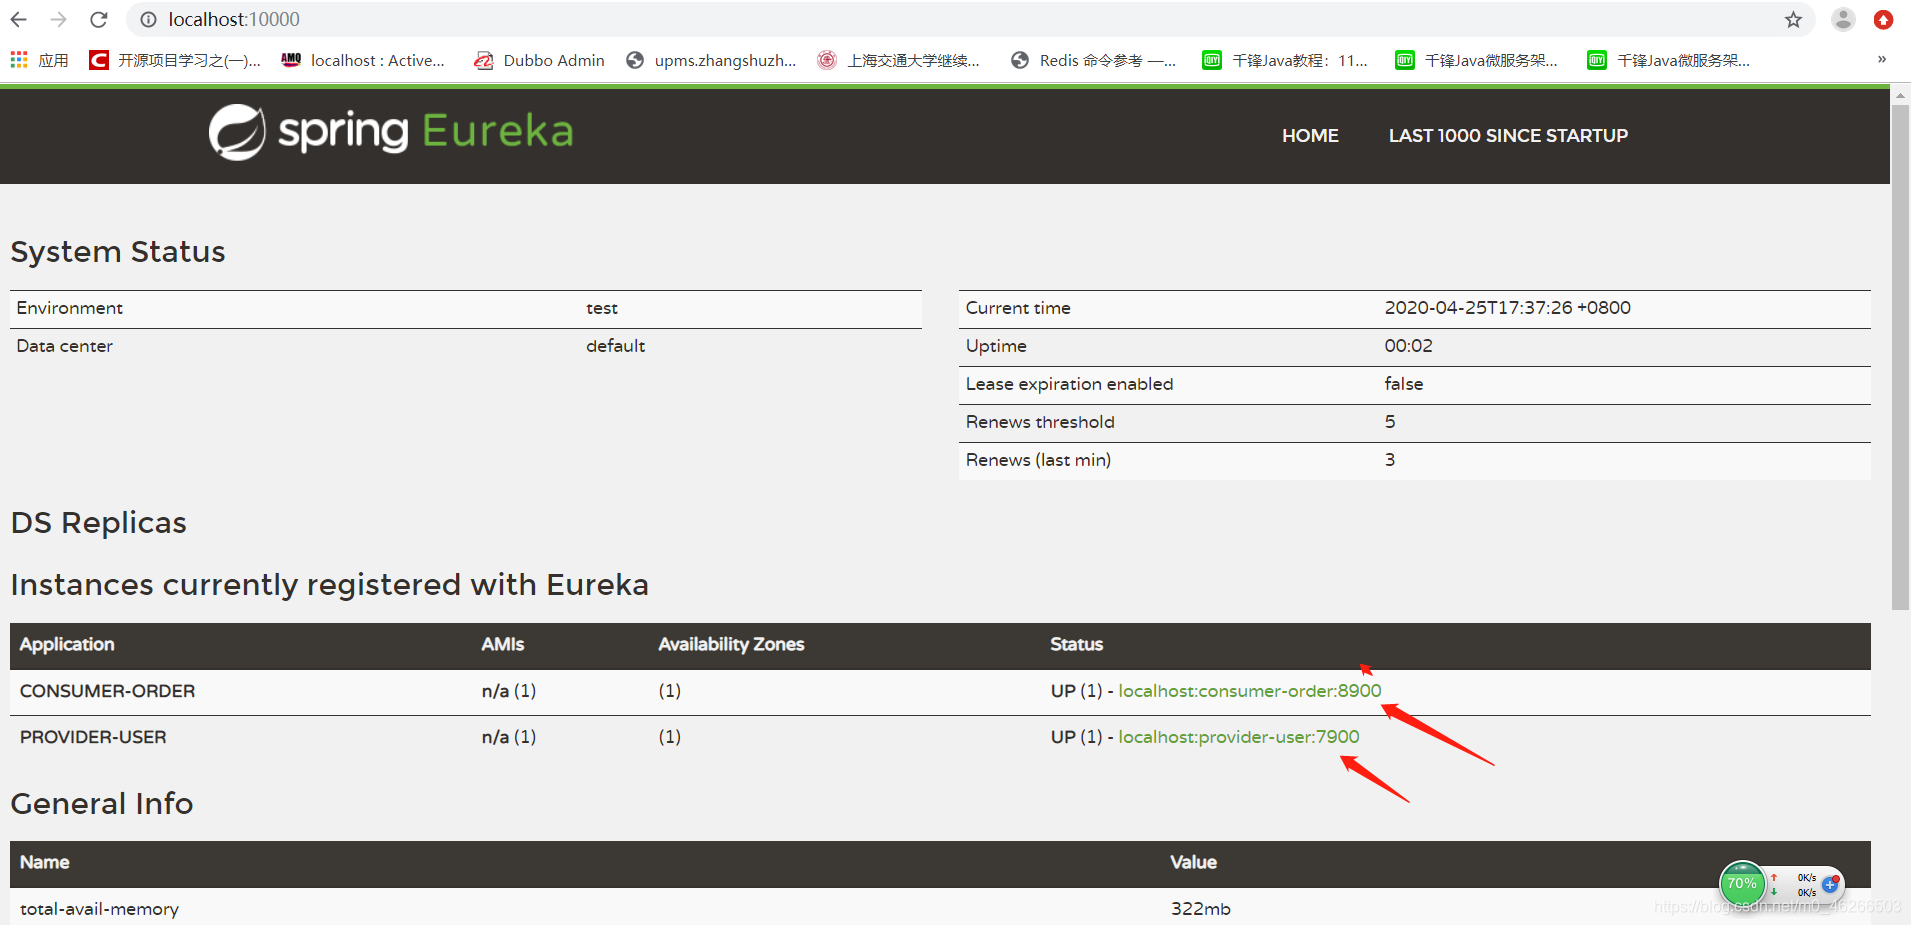Click the Availability Zones column header
Image resolution: width=1911 pixels, height=925 pixels.
pyautogui.click(x=731, y=644)
